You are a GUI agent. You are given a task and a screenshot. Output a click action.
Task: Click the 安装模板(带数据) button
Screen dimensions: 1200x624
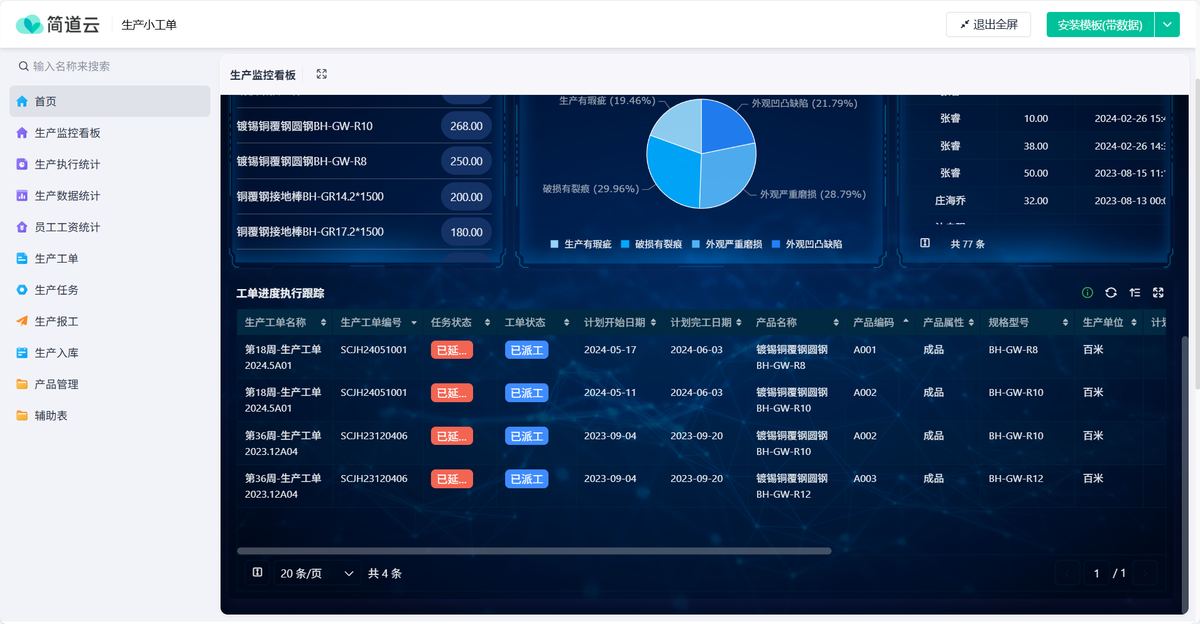(1099, 25)
